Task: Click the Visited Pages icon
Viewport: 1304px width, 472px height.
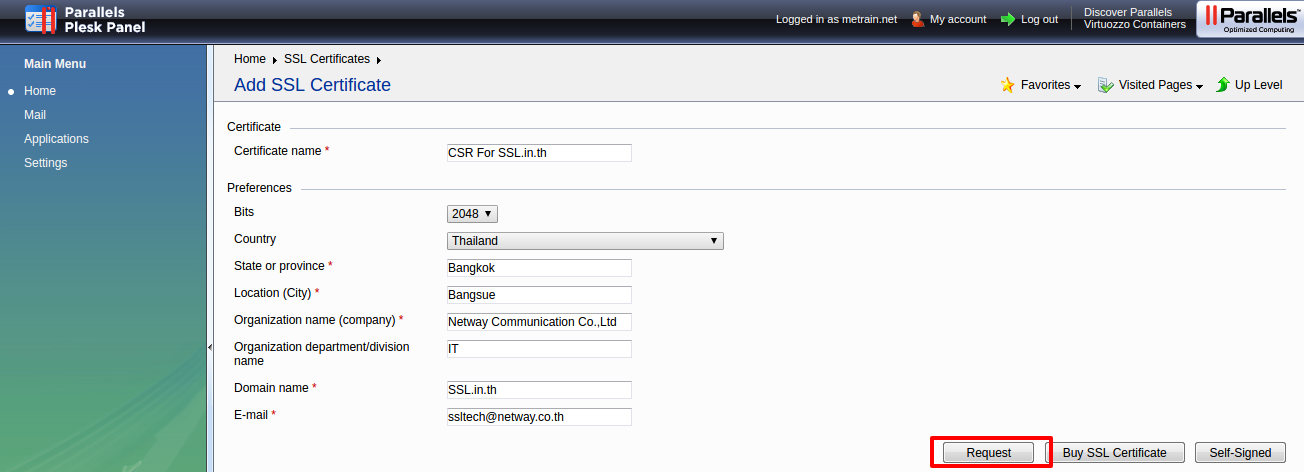Action: click(1105, 85)
